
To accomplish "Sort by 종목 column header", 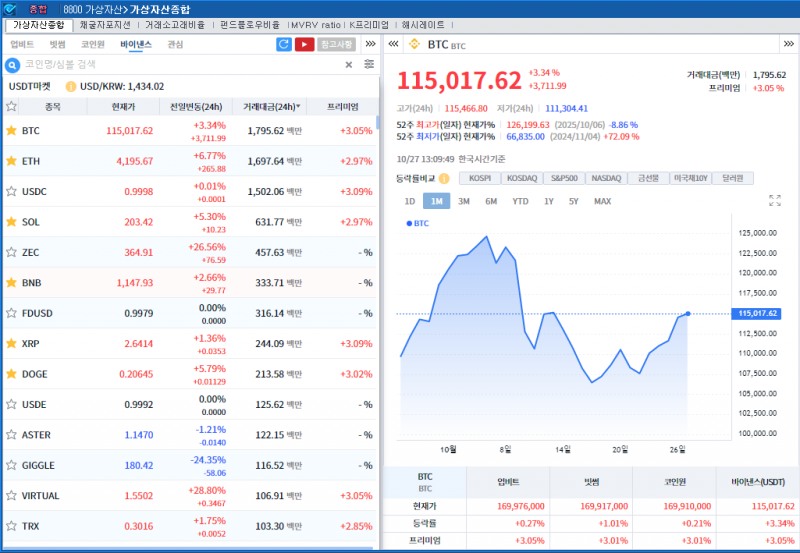I will point(53,107).
